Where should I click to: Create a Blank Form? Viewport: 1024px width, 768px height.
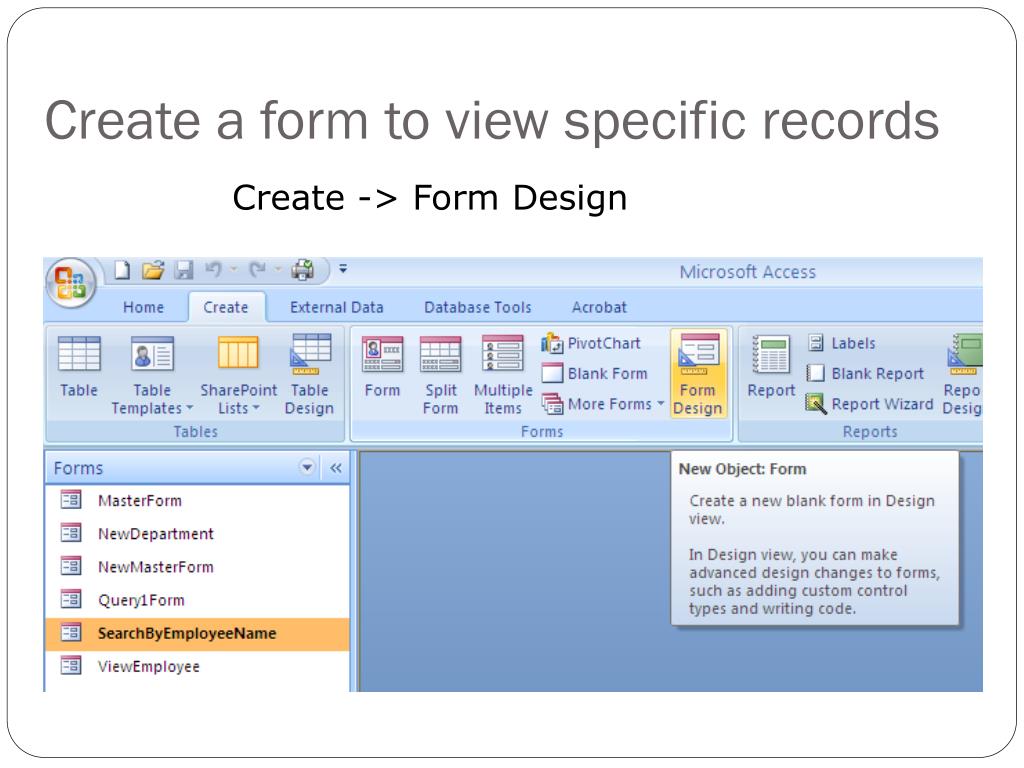click(x=595, y=373)
